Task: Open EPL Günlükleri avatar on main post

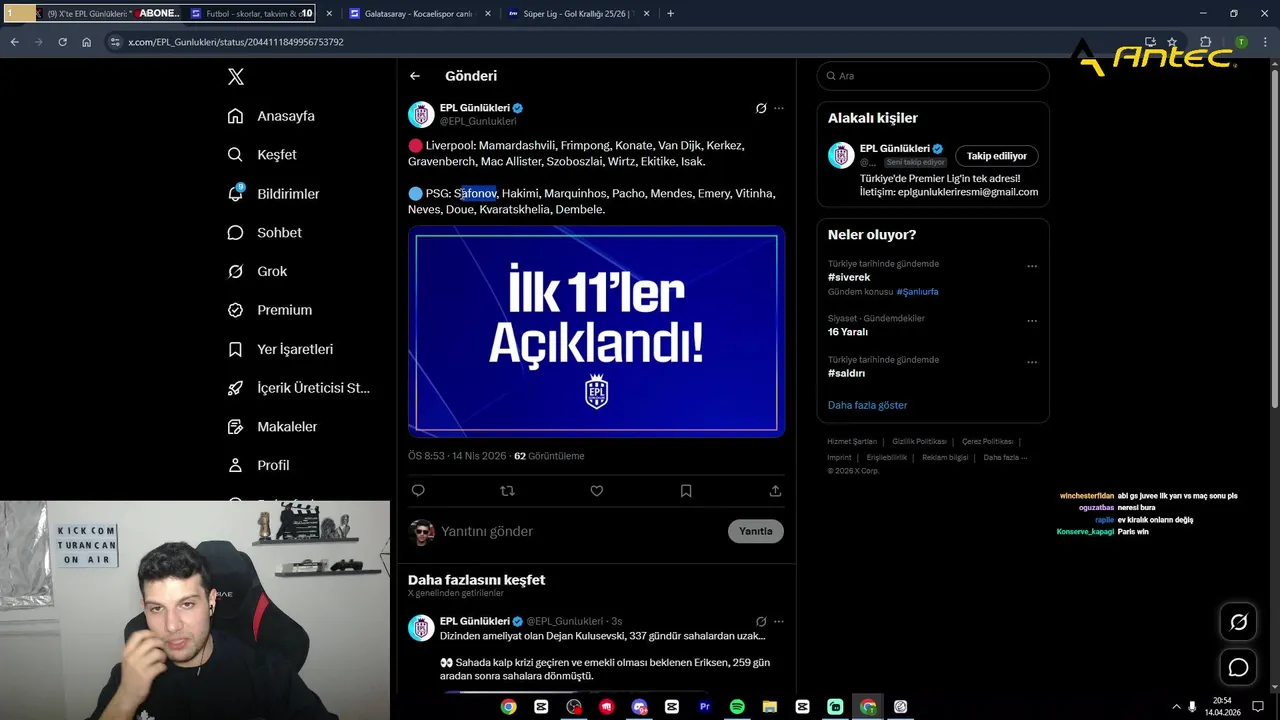Action: (x=421, y=114)
